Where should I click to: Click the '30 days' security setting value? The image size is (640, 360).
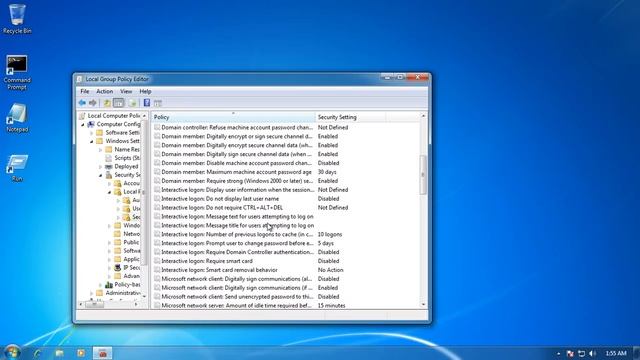(327, 172)
